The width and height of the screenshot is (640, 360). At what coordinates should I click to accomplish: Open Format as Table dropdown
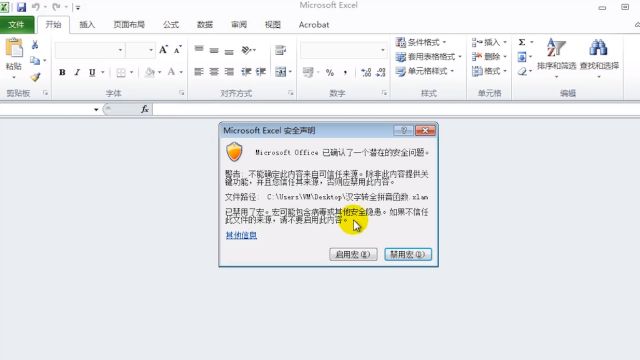coord(429,57)
